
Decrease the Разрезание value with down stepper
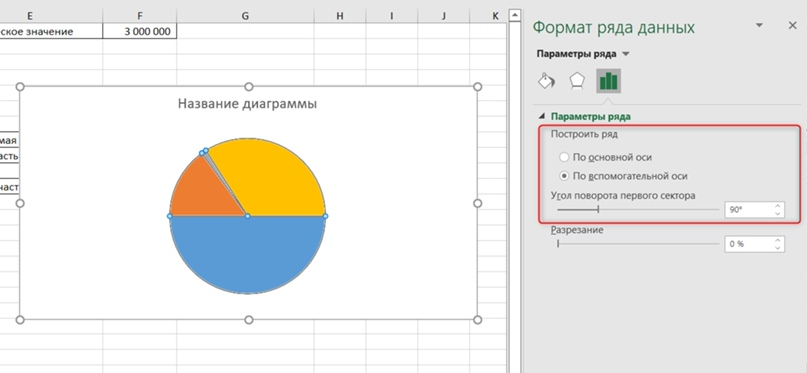[777, 248]
